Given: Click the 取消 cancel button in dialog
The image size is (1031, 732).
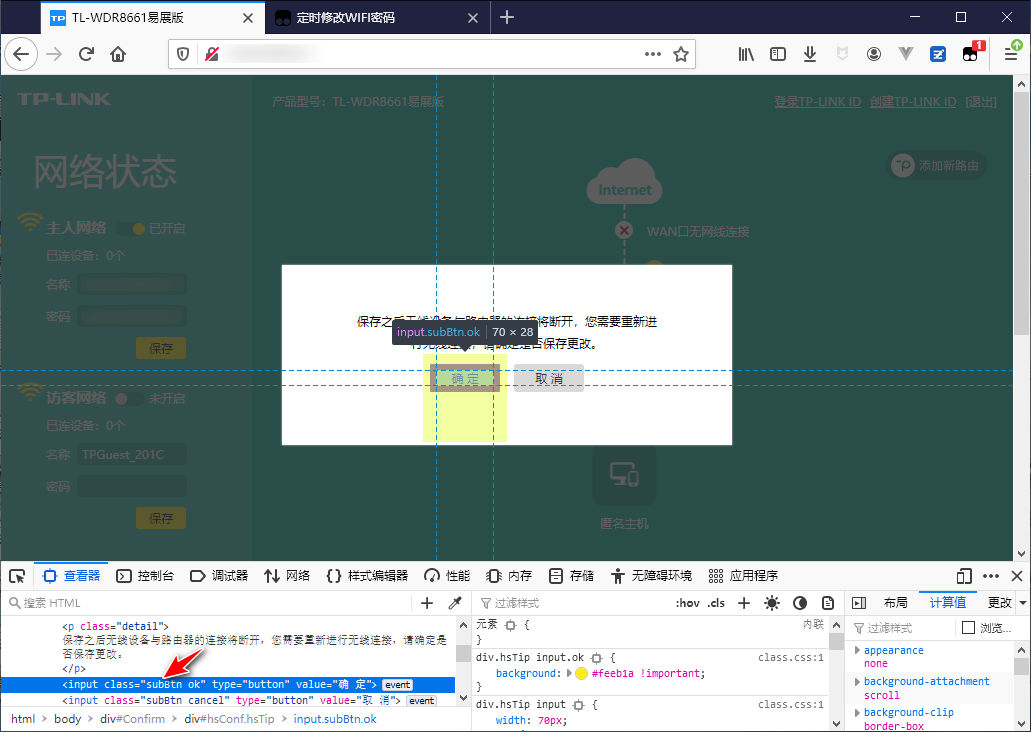Looking at the screenshot, I should tap(548, 379).
